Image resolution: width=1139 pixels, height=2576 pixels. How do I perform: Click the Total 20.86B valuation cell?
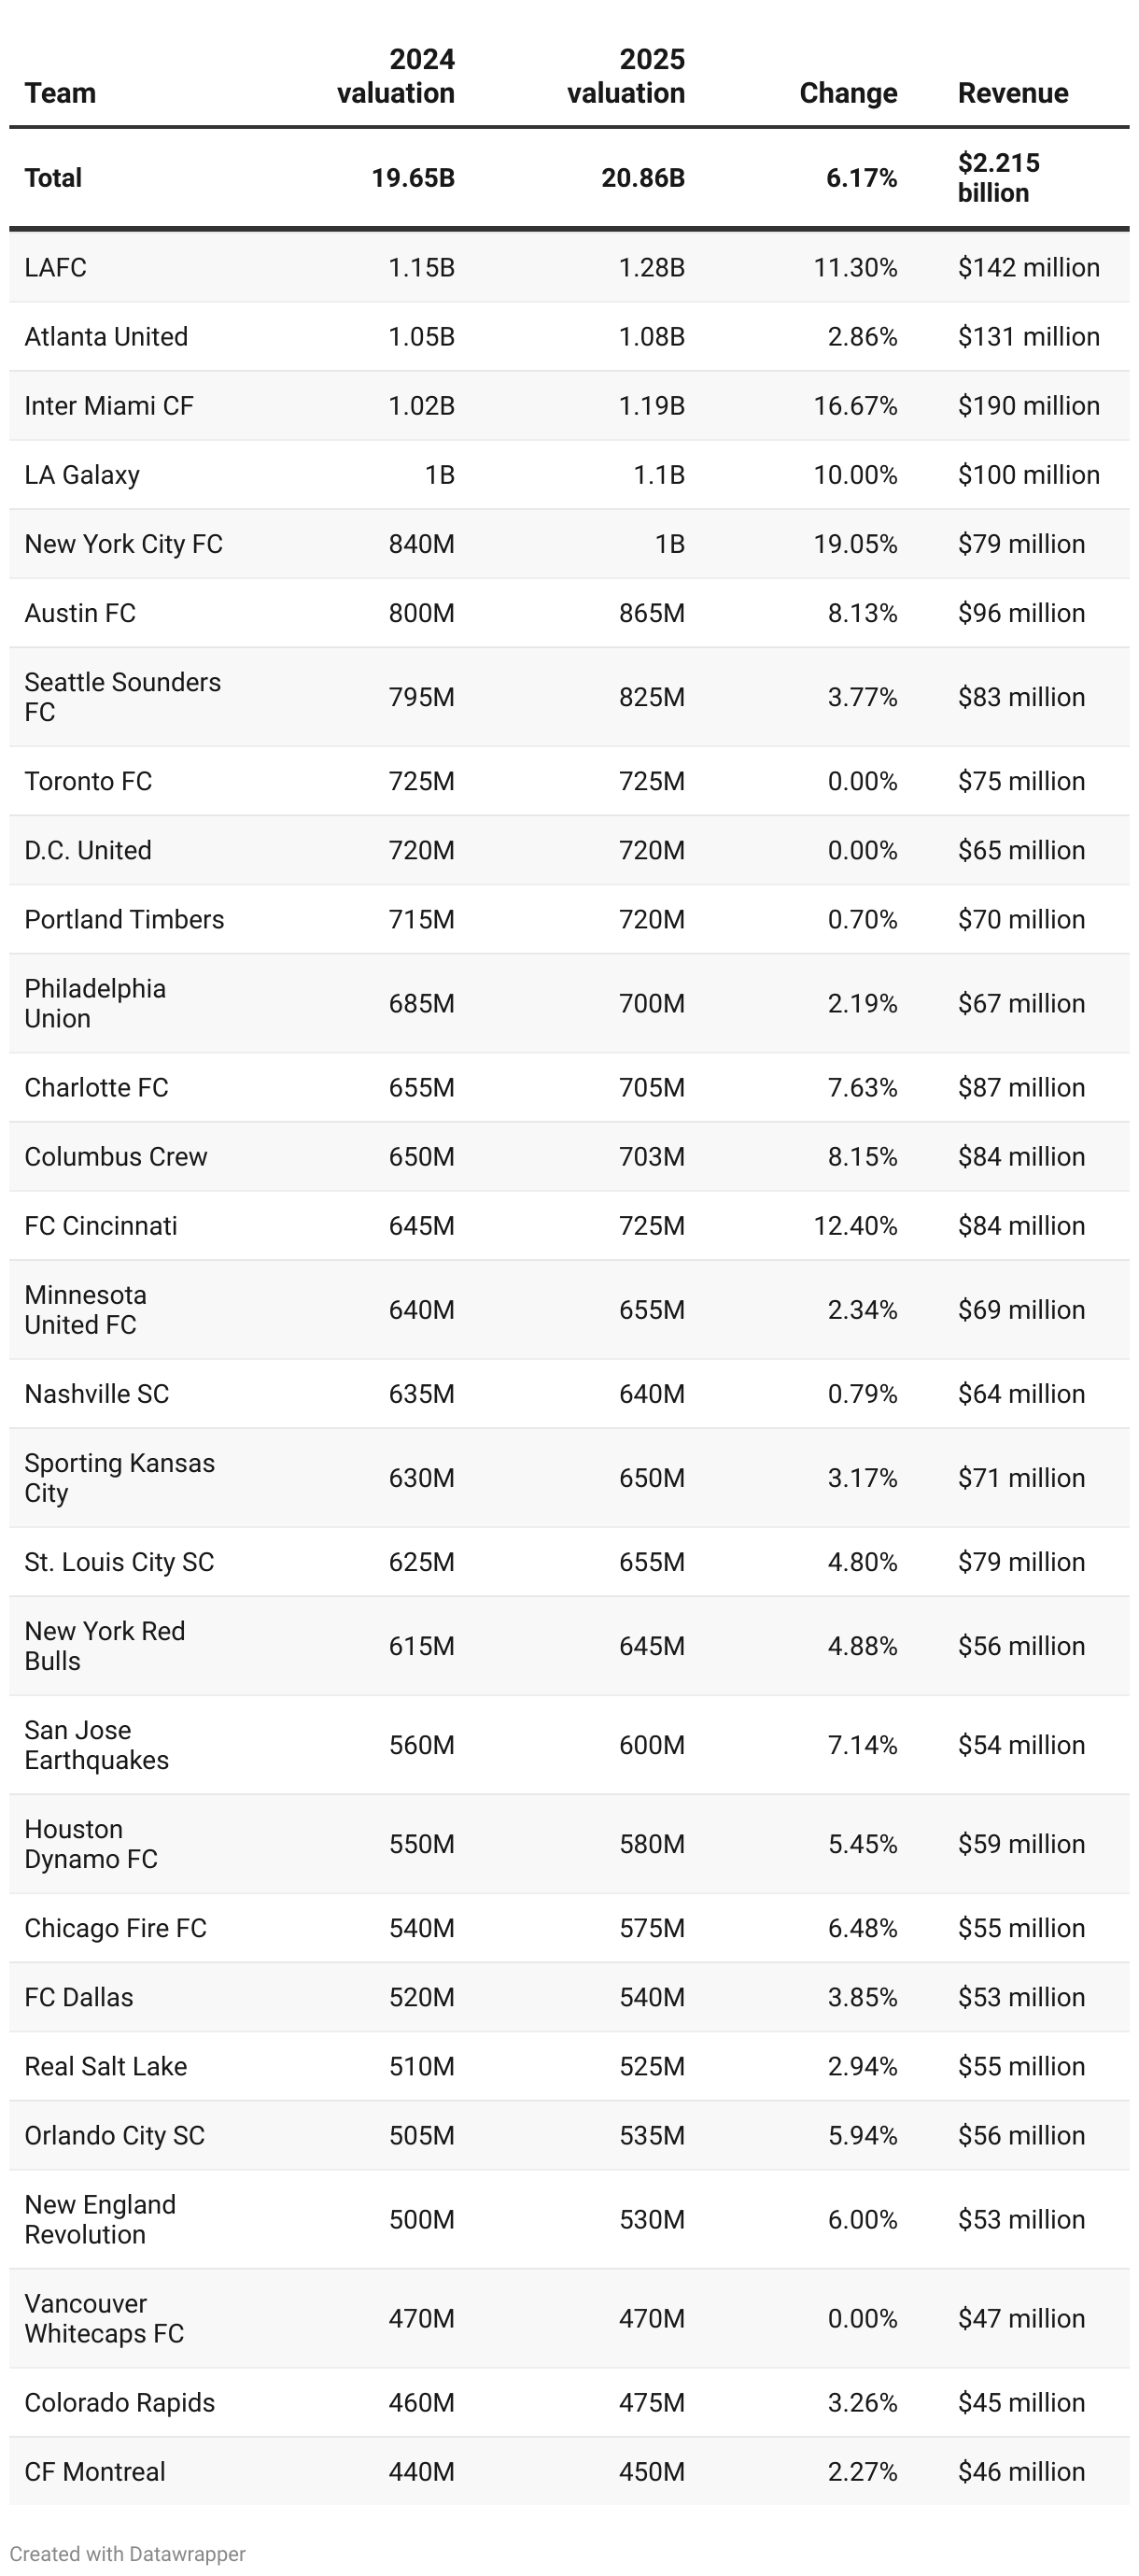[643, 178]
